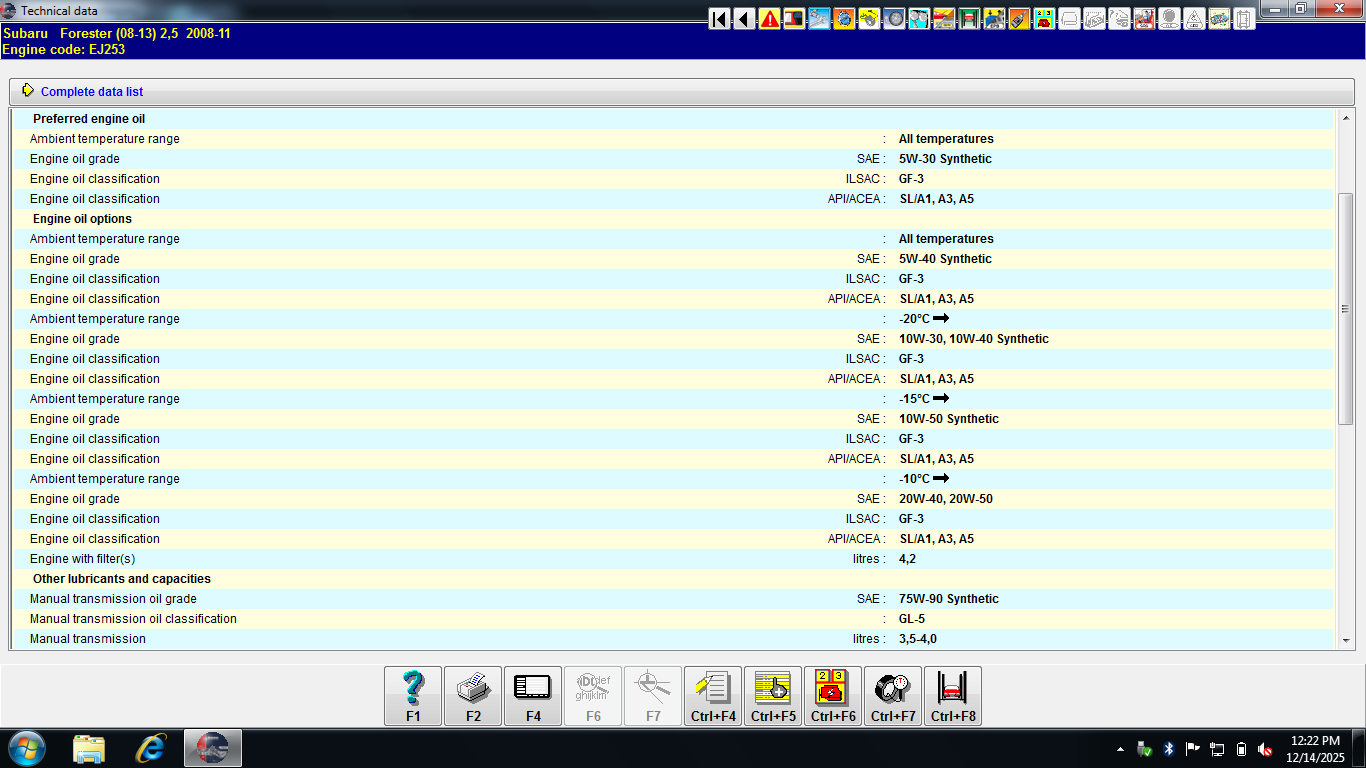Open the Windows Start menu orb

27,748
